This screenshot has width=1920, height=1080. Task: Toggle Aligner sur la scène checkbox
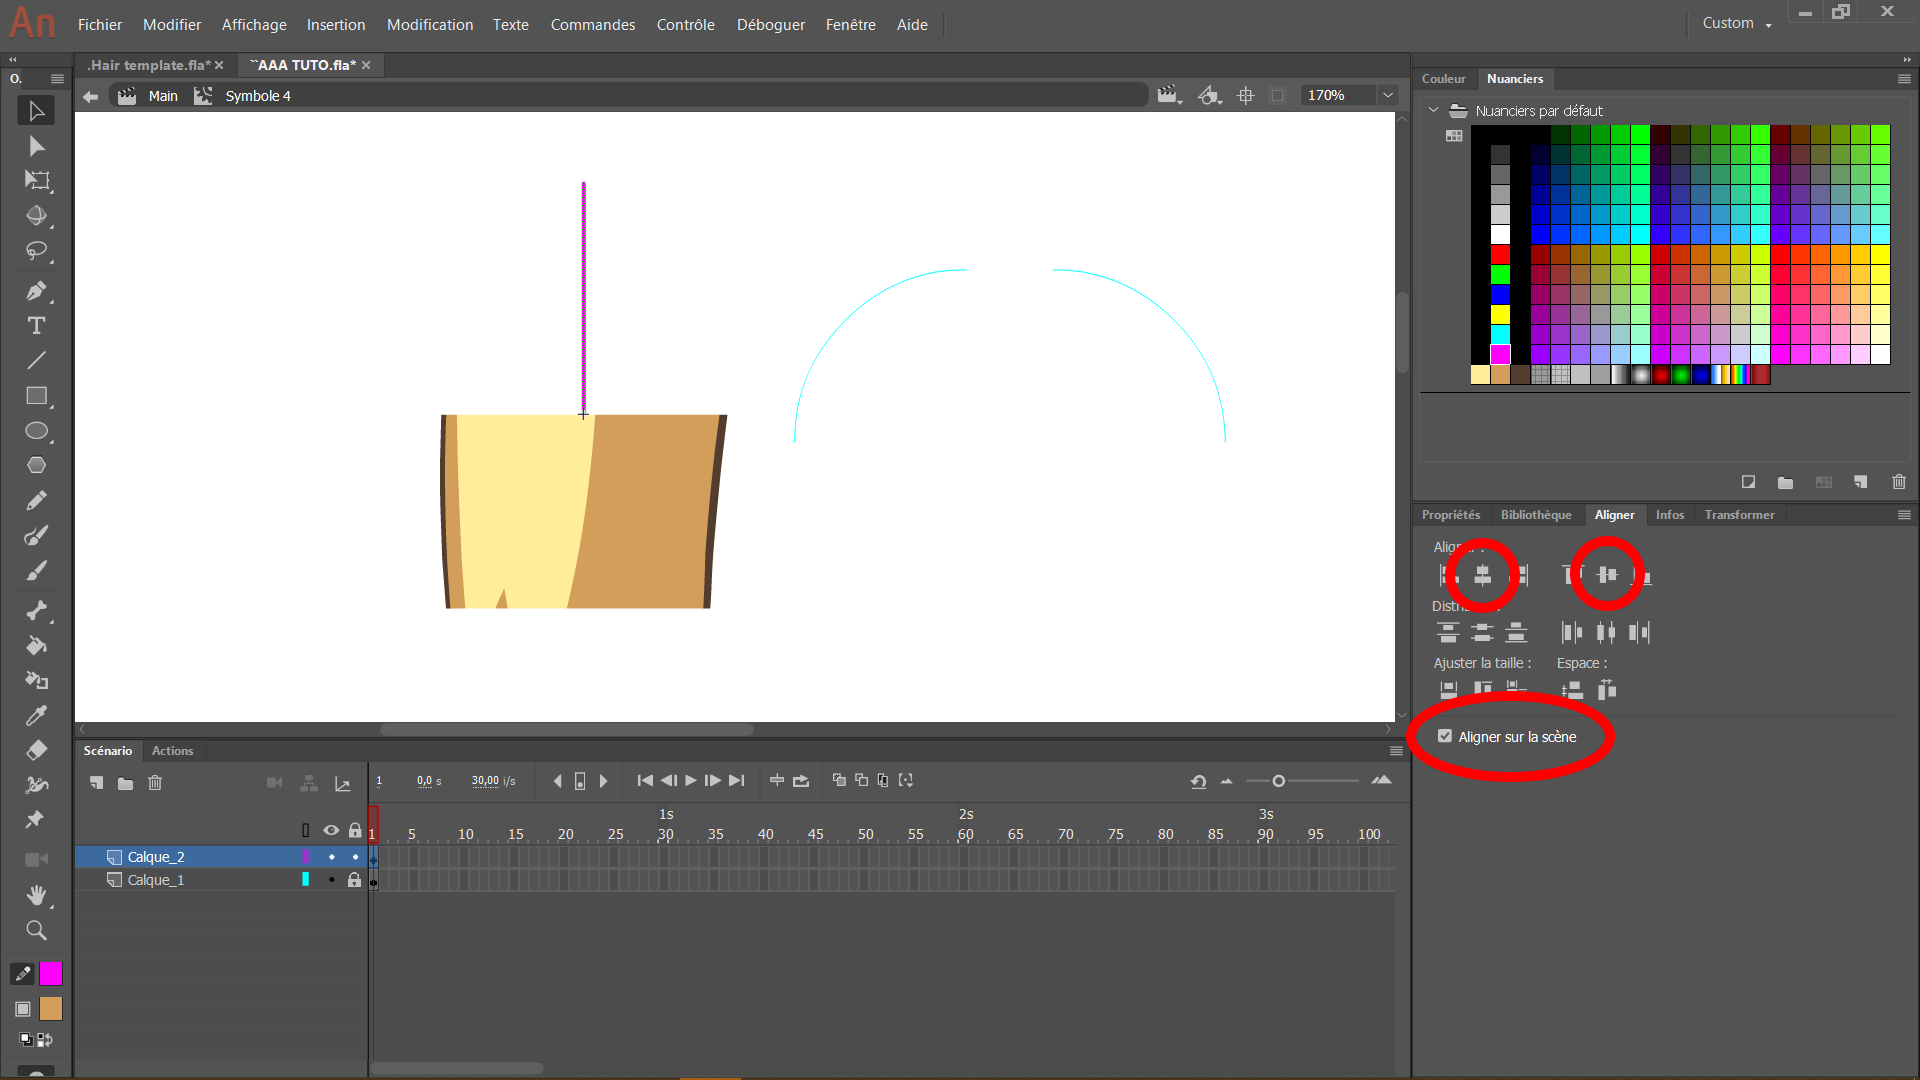coord(1445,736)
